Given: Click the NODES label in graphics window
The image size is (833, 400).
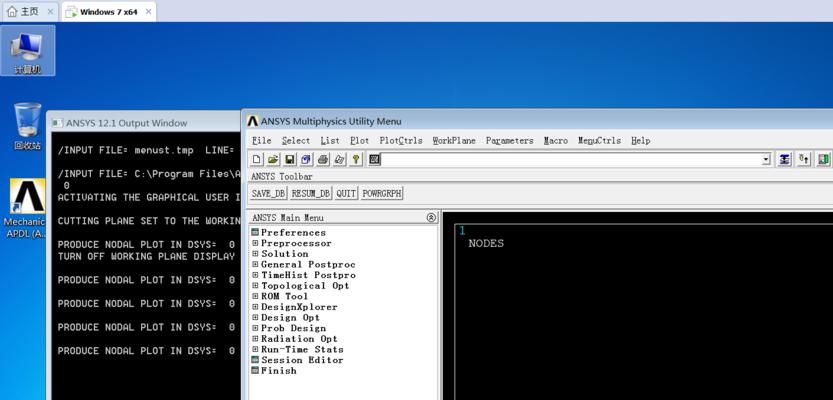Looking at the screenshot, I should pos(486,244).
